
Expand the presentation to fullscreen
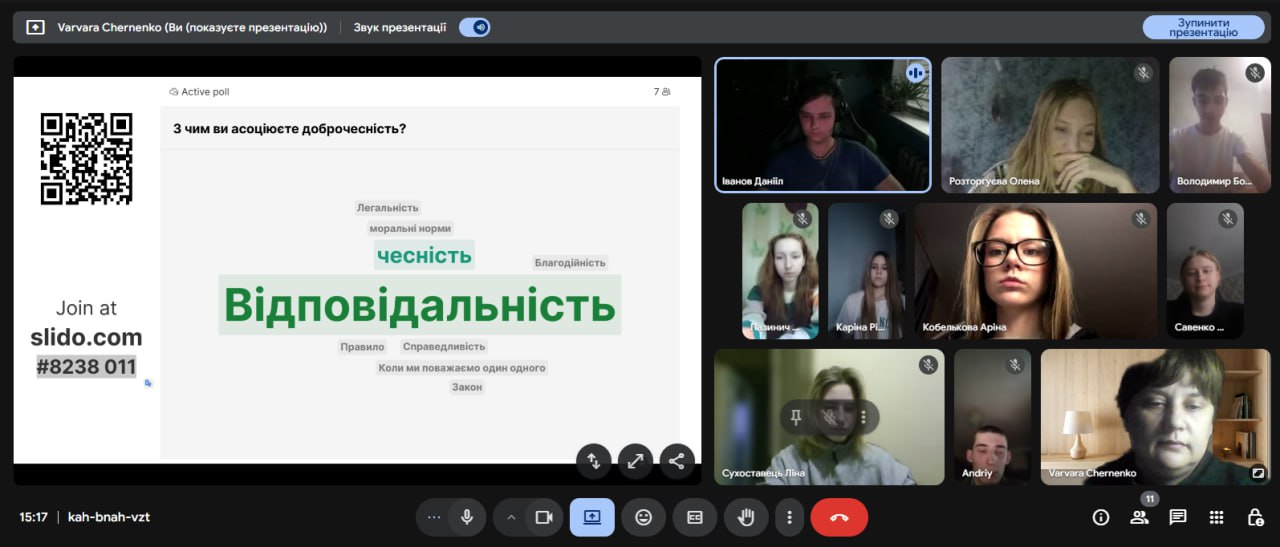pos(635,461)
